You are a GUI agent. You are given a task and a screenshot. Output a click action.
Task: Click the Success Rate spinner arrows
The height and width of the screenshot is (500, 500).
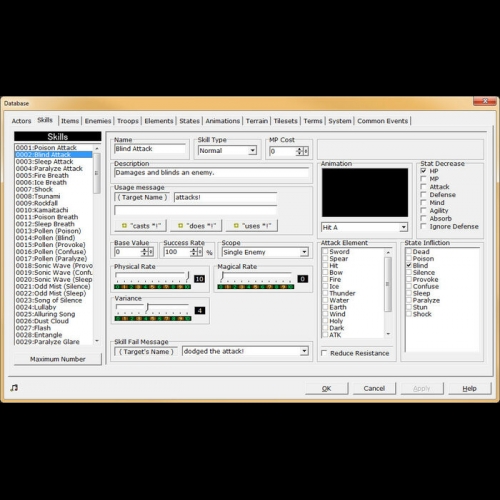[x=194, y=252]
